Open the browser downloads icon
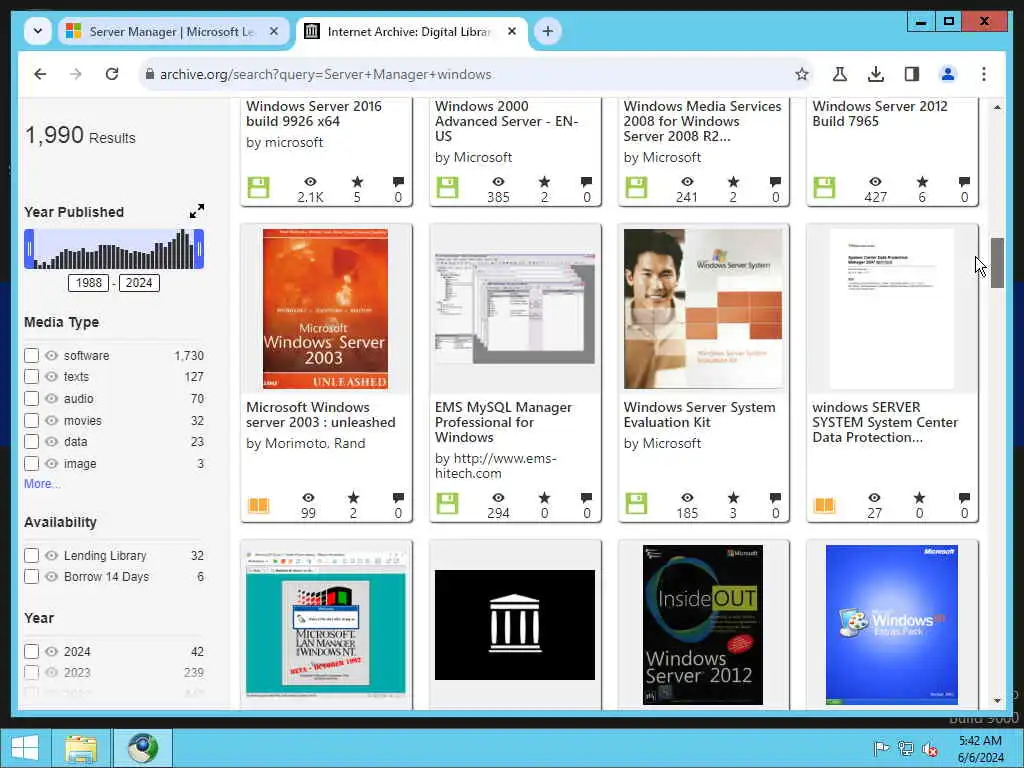1024x768 pixels. click(x=876, y=74)
